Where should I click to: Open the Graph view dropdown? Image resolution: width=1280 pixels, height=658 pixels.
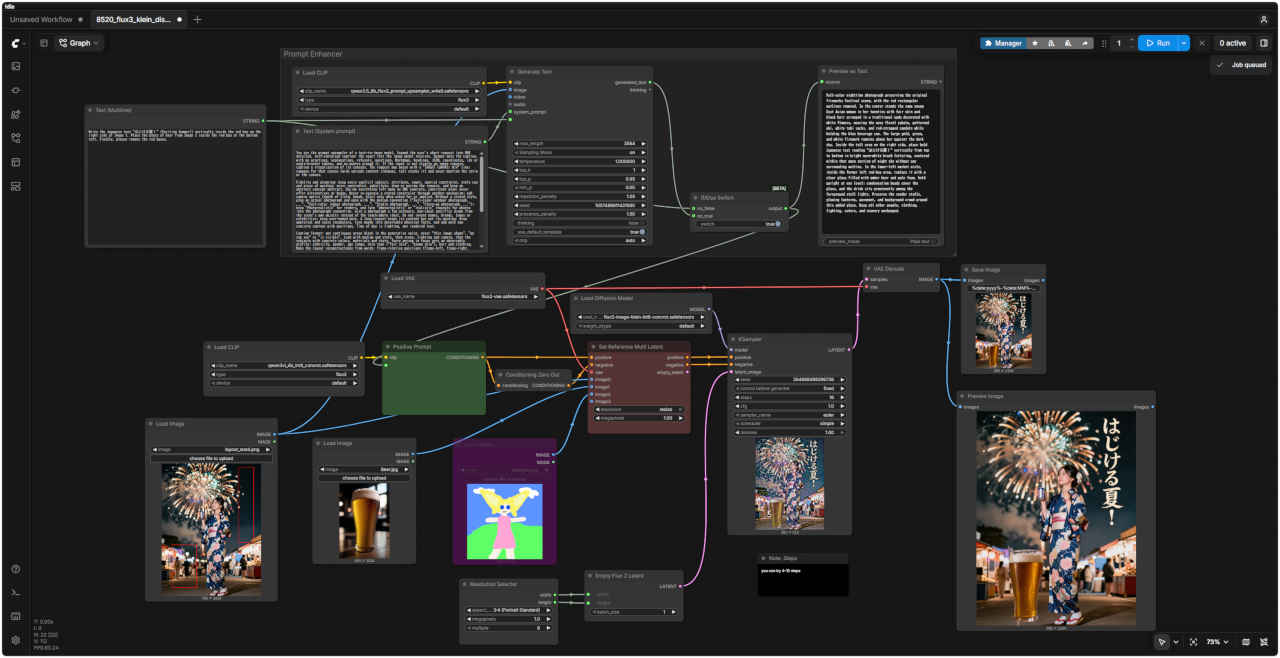point(79,43)
